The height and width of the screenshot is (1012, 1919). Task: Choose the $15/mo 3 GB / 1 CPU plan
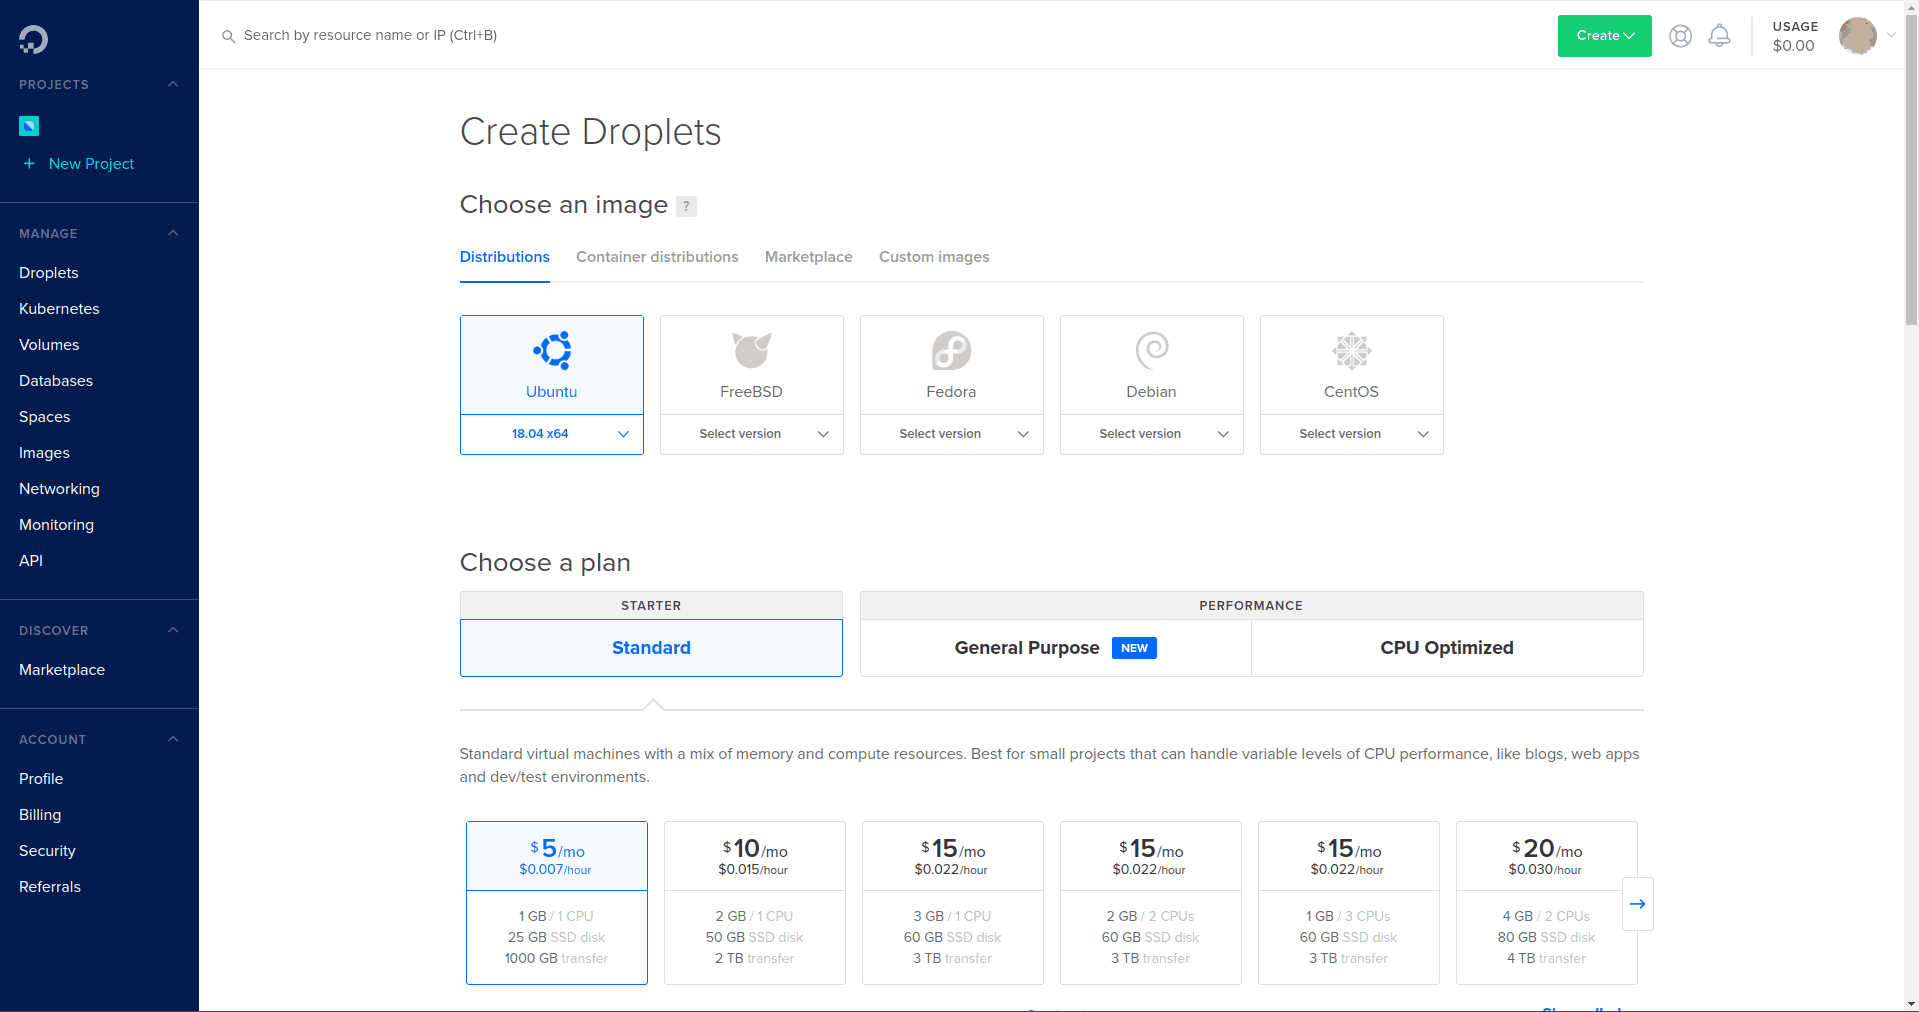tap(953, 903)
